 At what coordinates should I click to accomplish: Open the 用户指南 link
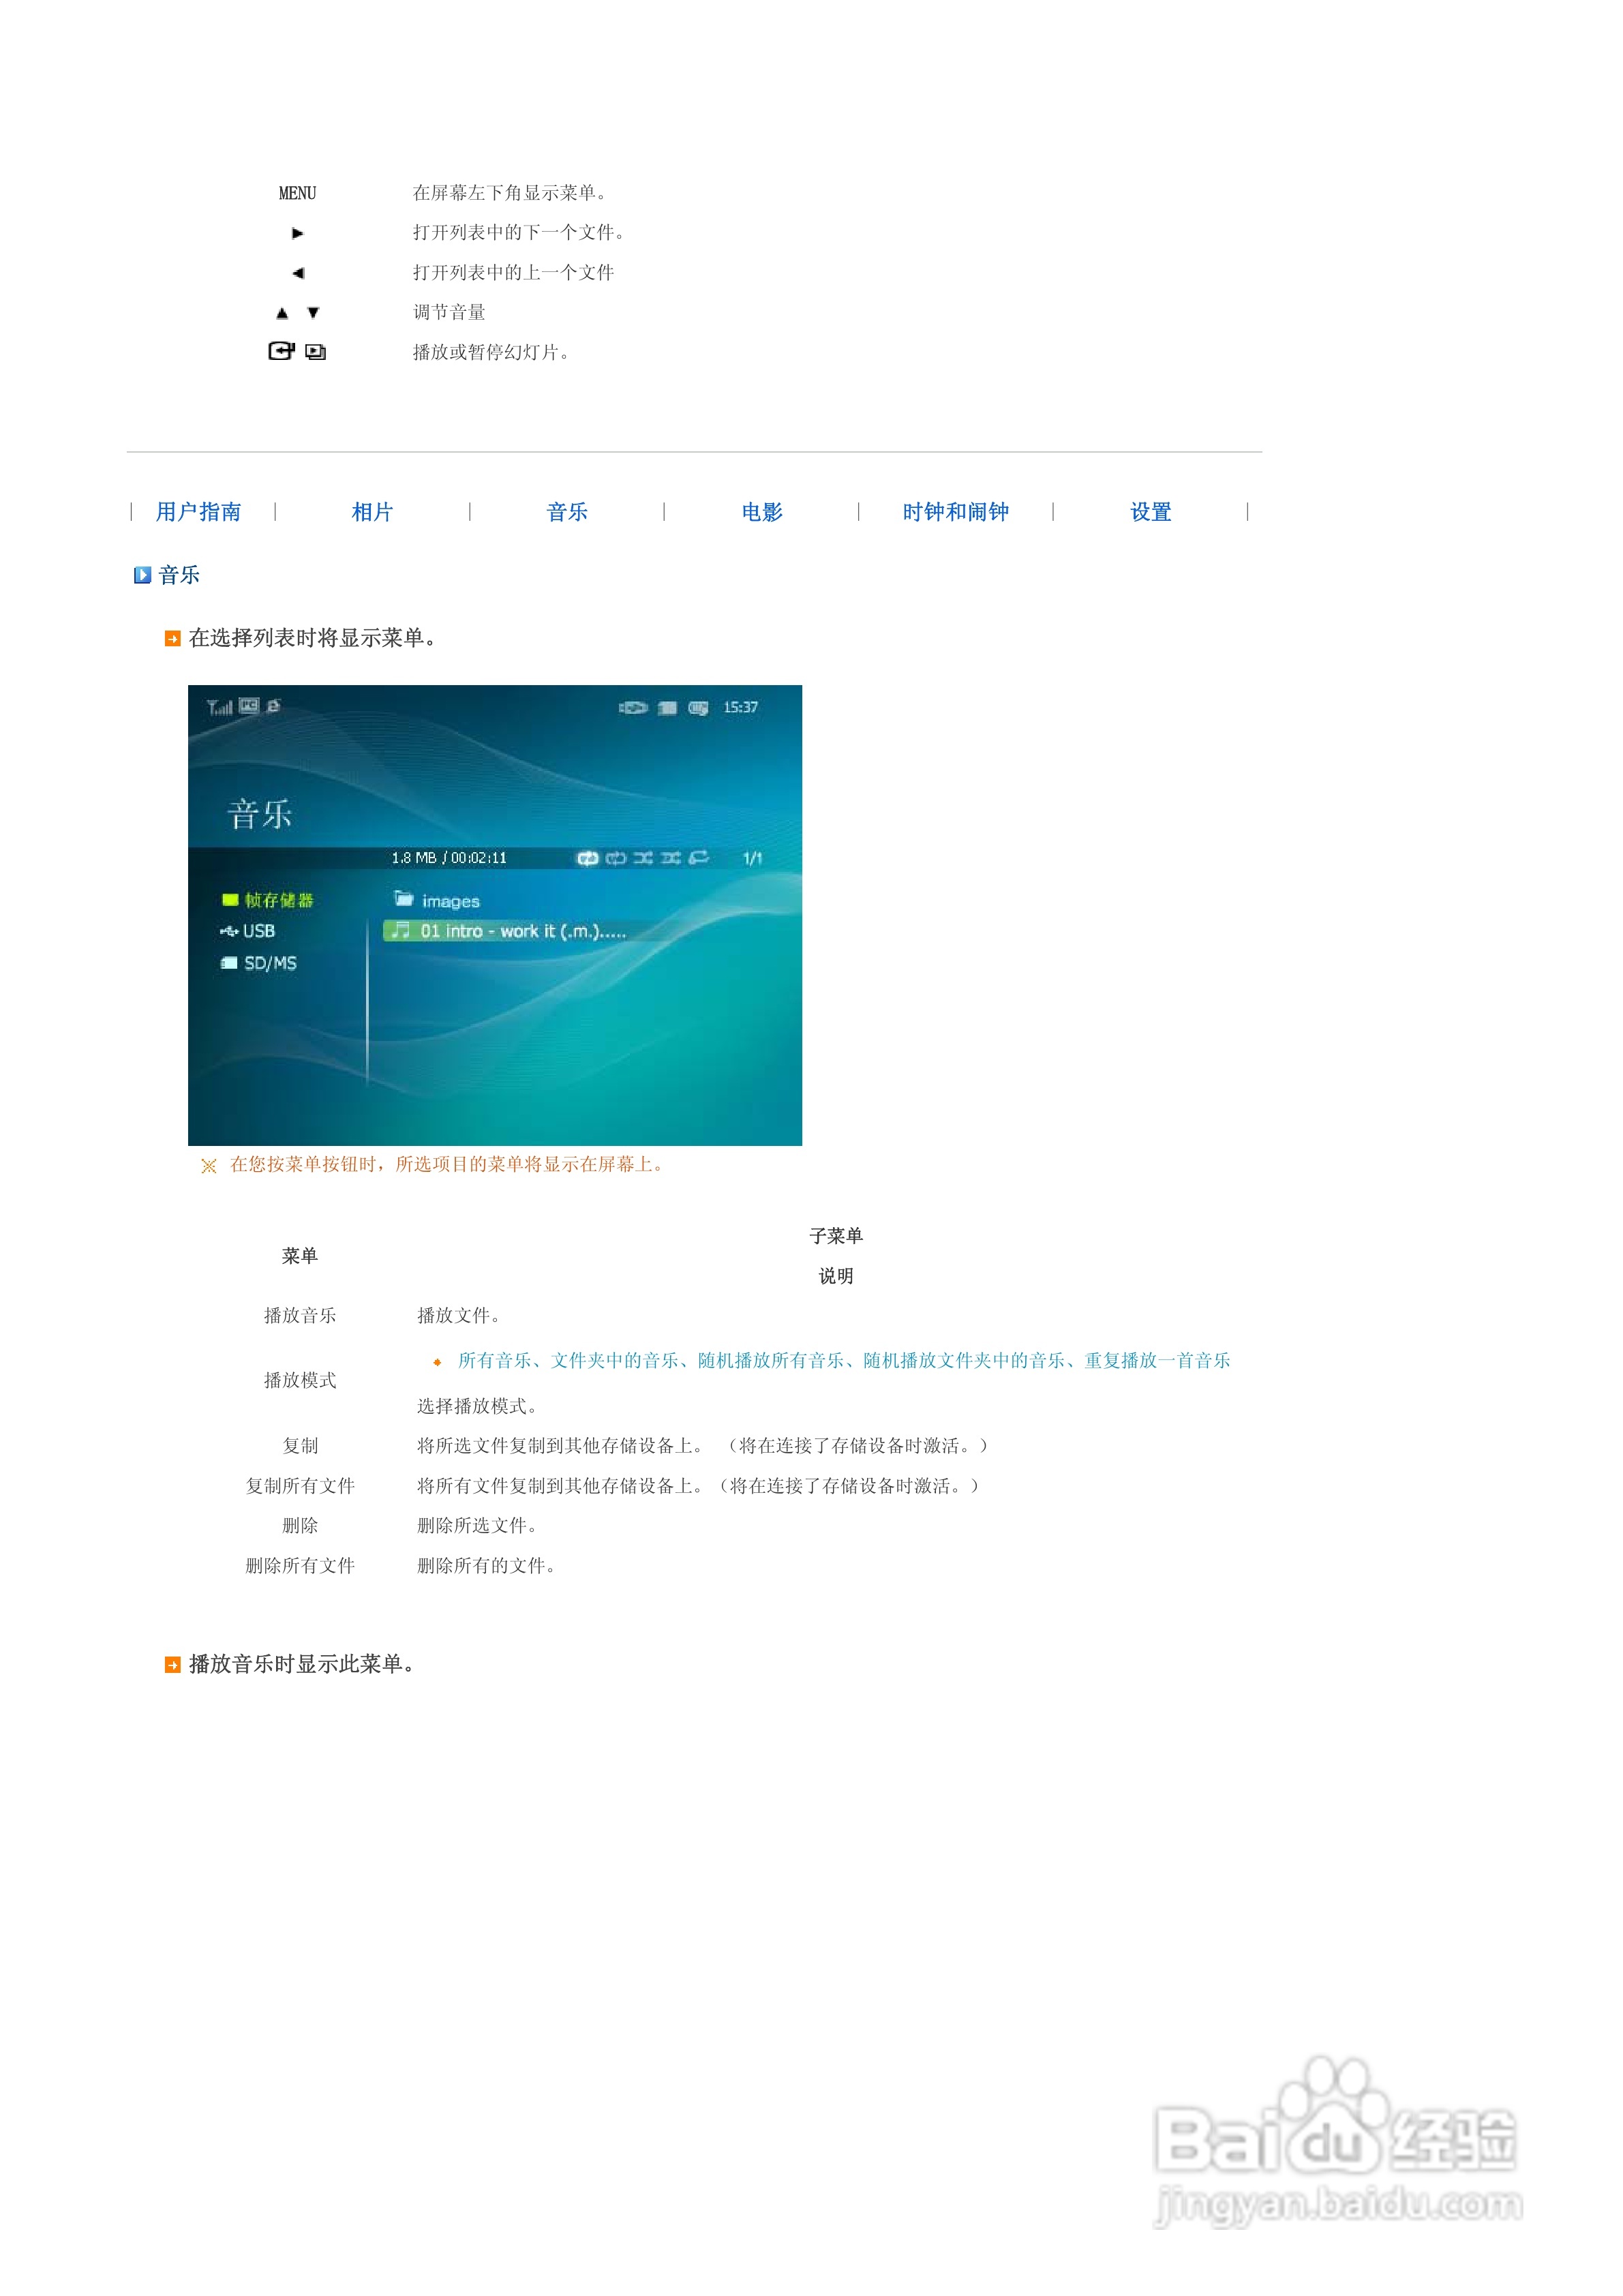199,512
